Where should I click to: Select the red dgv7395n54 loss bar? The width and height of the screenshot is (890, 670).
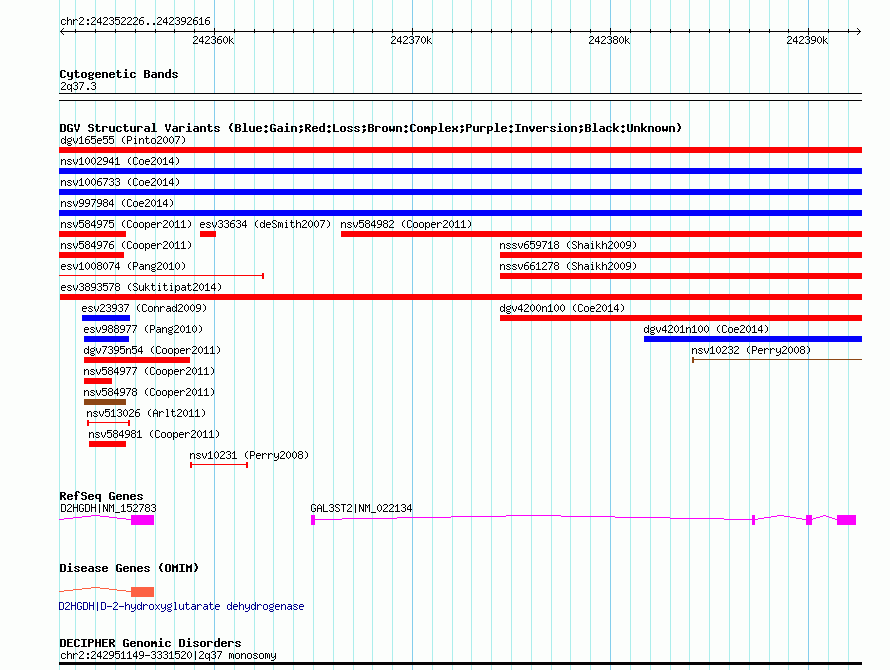coord(137,360)
